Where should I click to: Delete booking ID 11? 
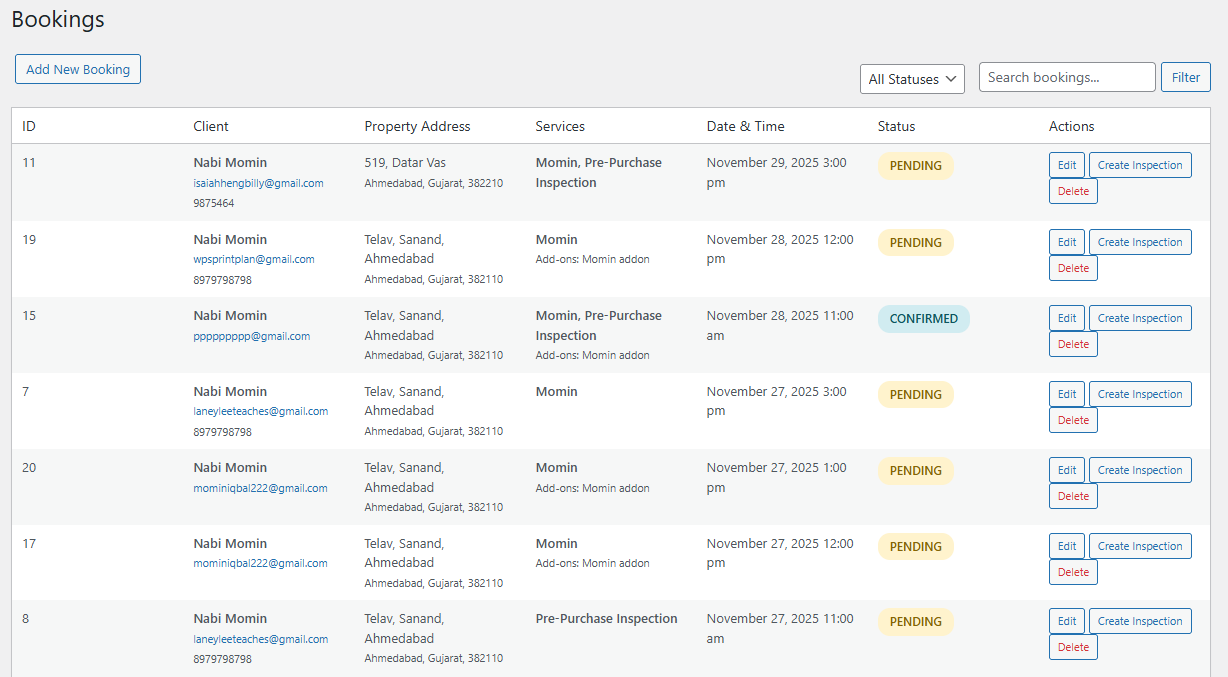point(1073,191)
